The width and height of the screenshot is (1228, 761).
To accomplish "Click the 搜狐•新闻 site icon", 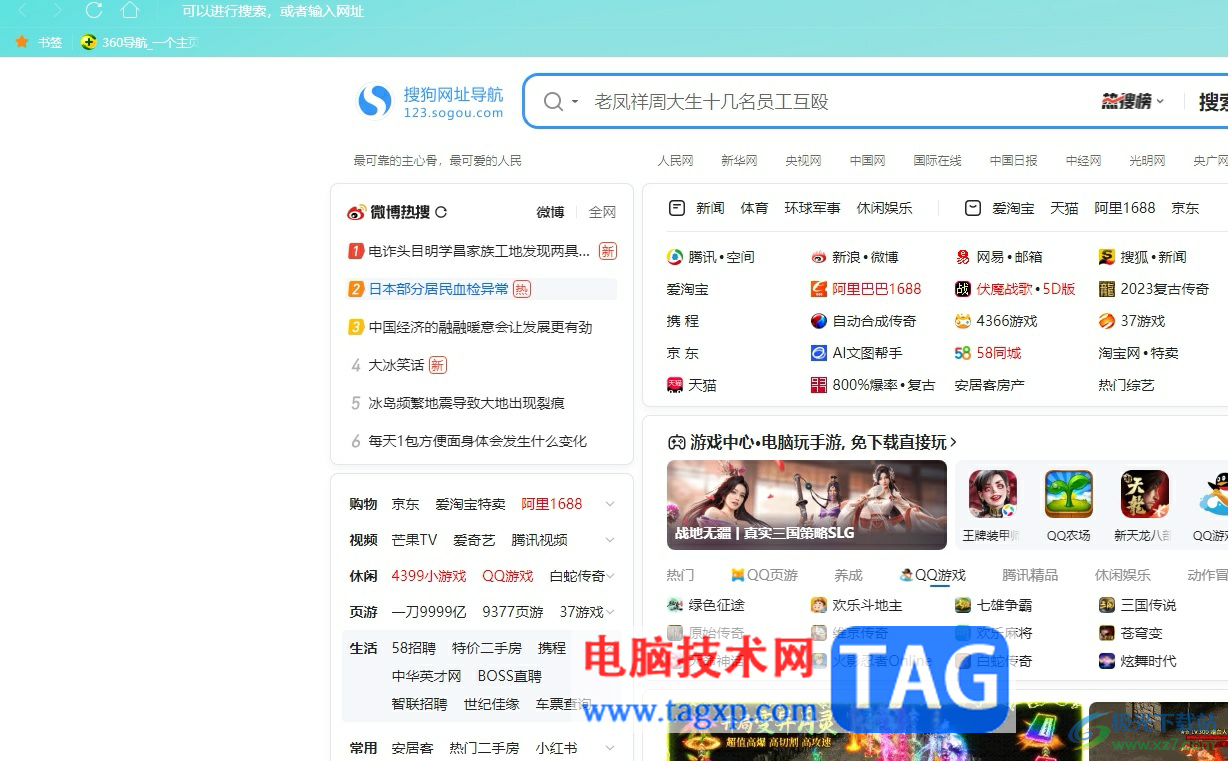I will [x=1107, y=257].
